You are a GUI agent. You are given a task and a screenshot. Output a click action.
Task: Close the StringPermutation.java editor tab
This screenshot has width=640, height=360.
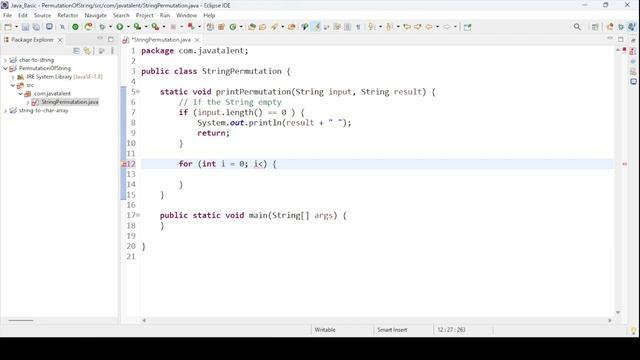197,40
